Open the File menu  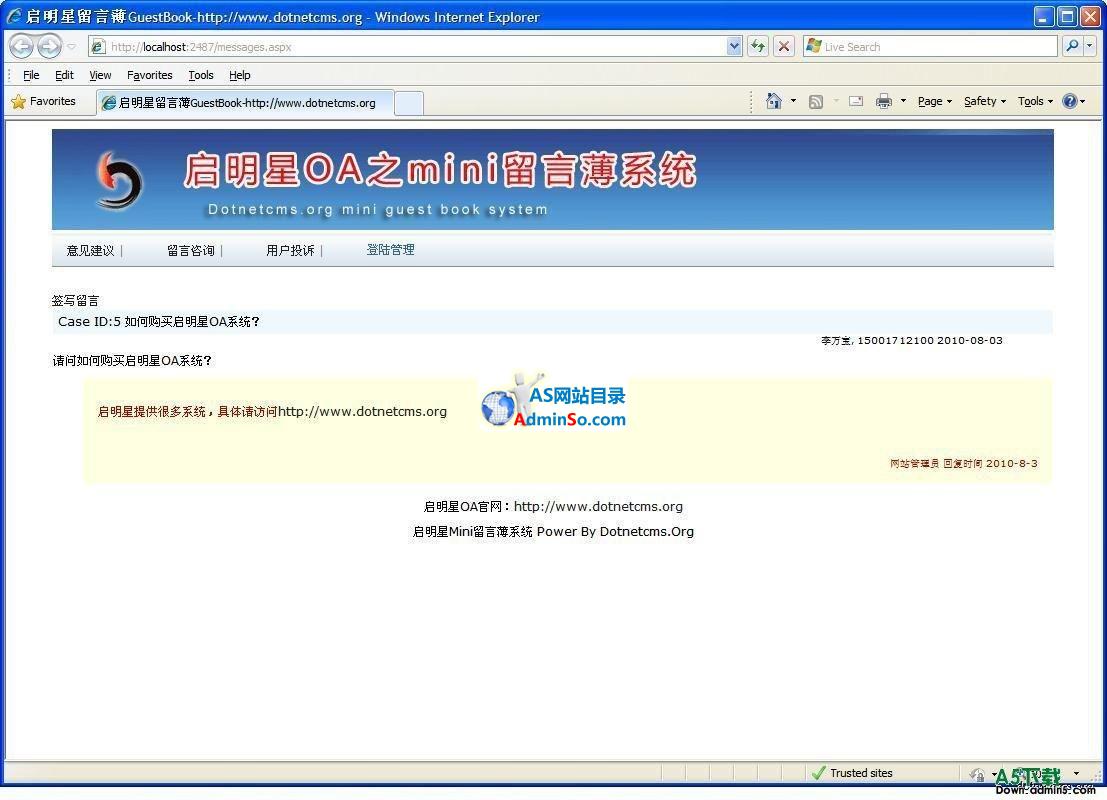click(31, 75)
